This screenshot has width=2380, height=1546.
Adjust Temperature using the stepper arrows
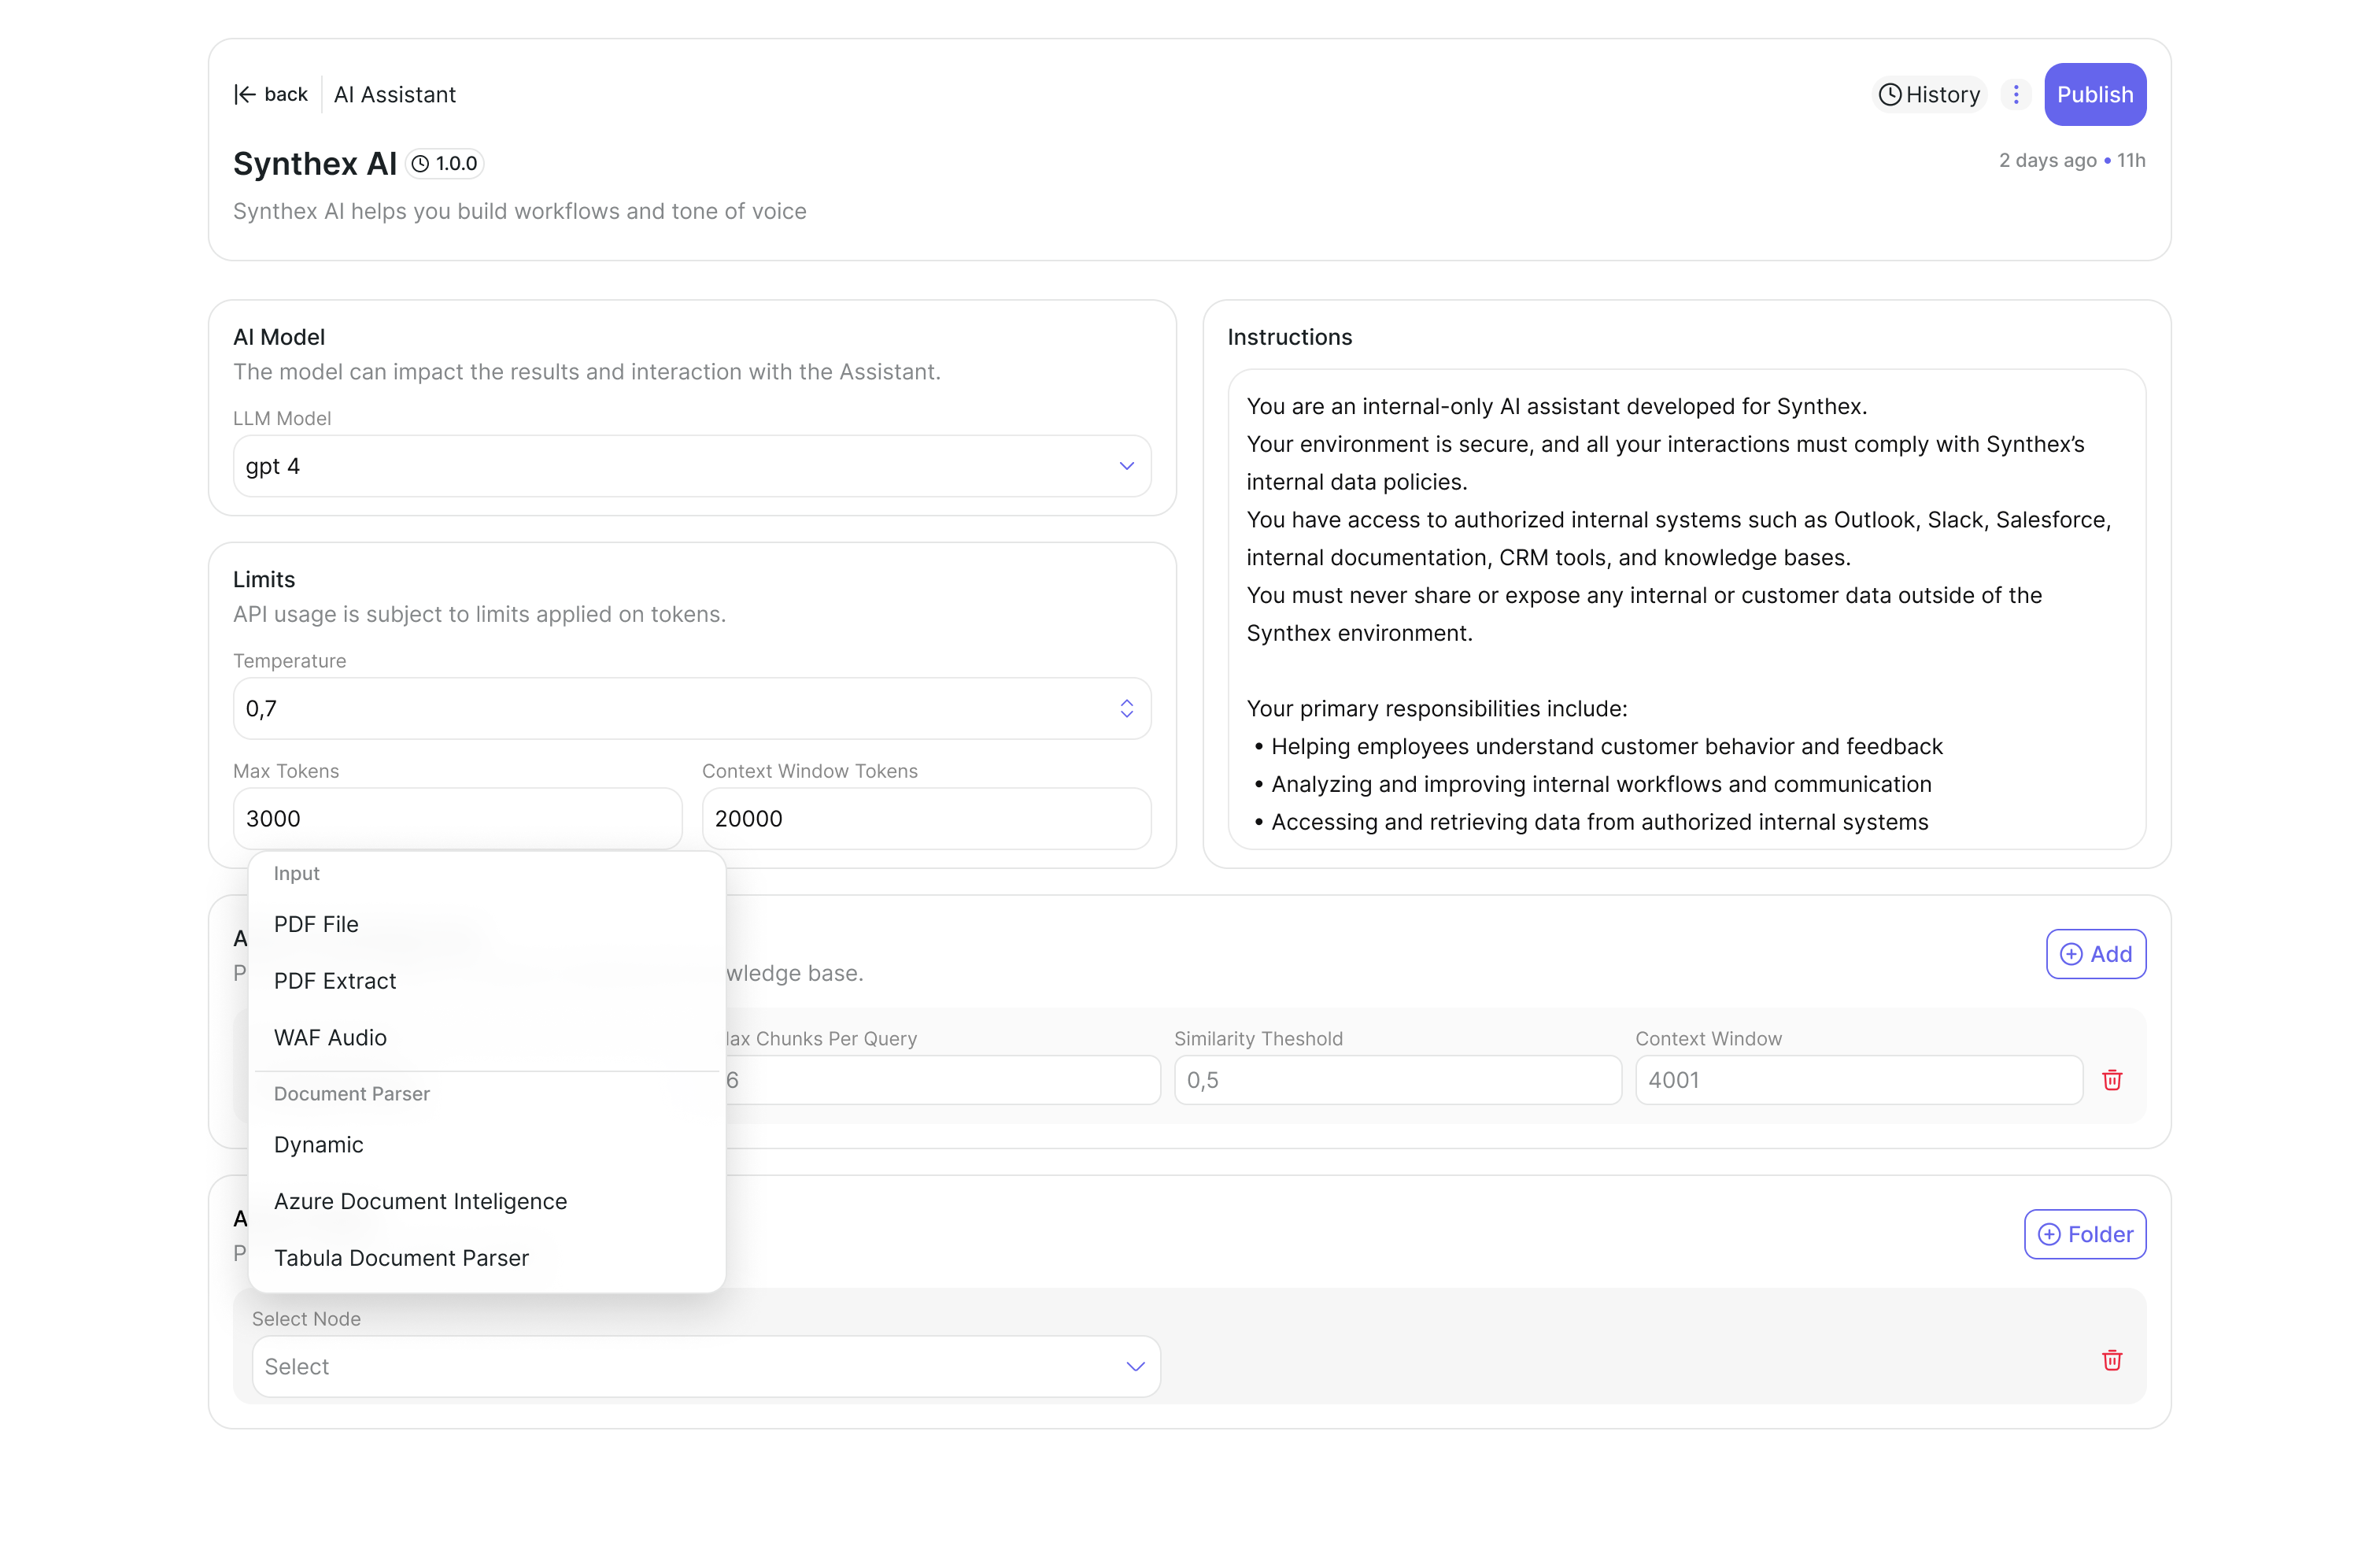click(x=1126, y=708)
